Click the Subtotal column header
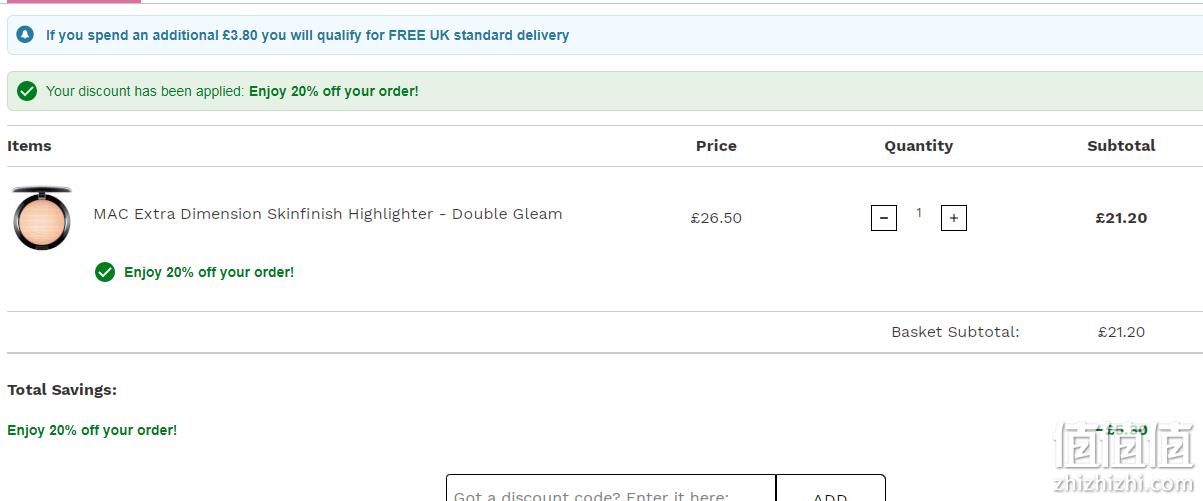1203x501 pixels. pyautogui.click(x=1121, y=146)
